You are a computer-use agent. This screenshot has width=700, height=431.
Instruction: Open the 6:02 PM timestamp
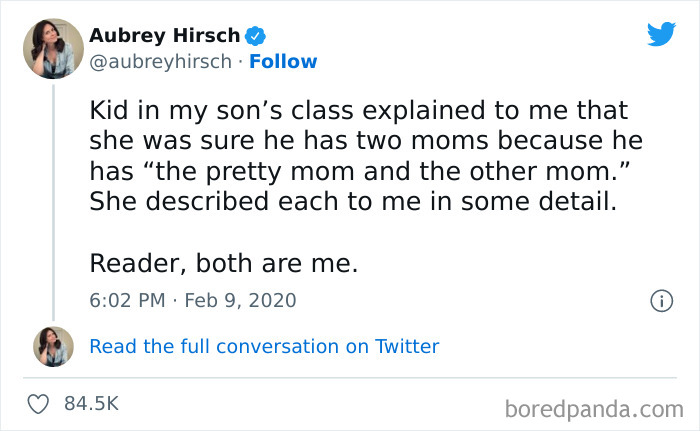click(x=125, y=300)
